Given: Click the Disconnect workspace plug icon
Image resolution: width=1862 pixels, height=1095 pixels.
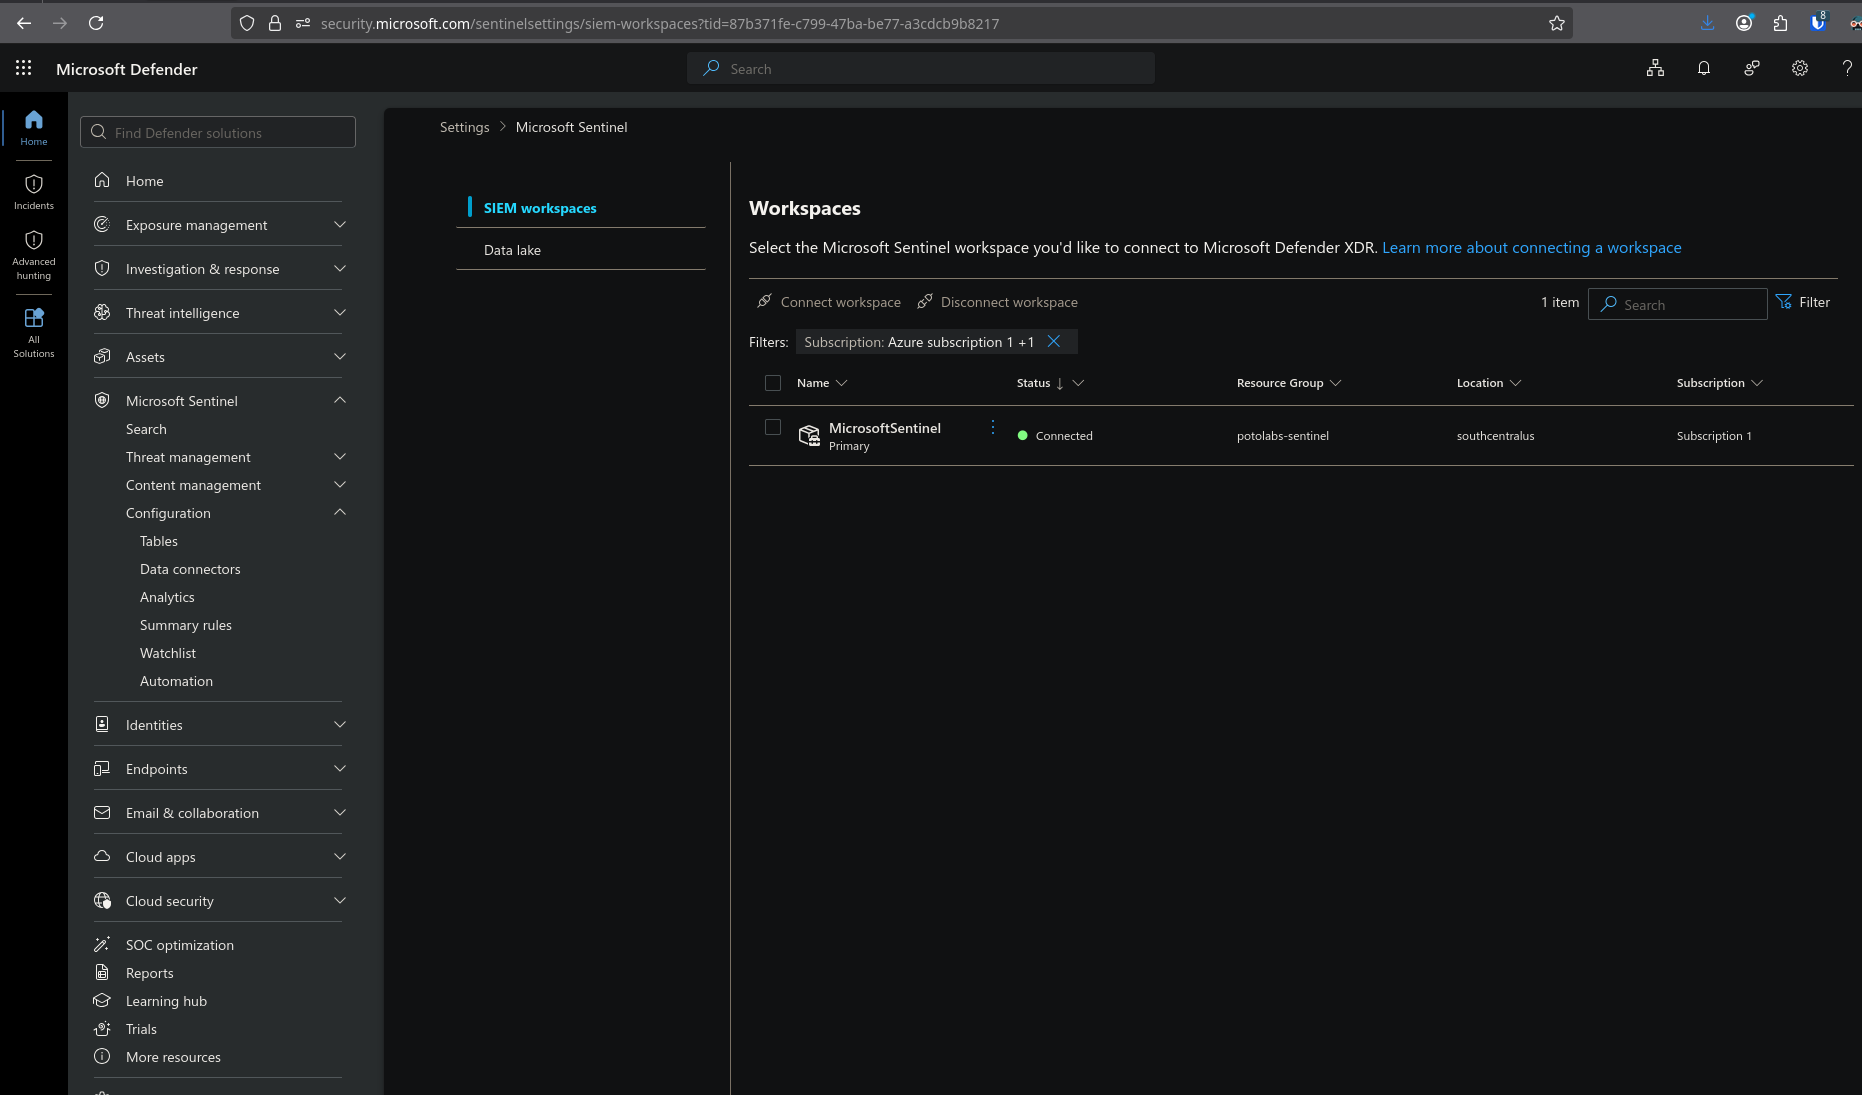Looking at the screenshot, I should pyautogui.click(x=925, y=301).
